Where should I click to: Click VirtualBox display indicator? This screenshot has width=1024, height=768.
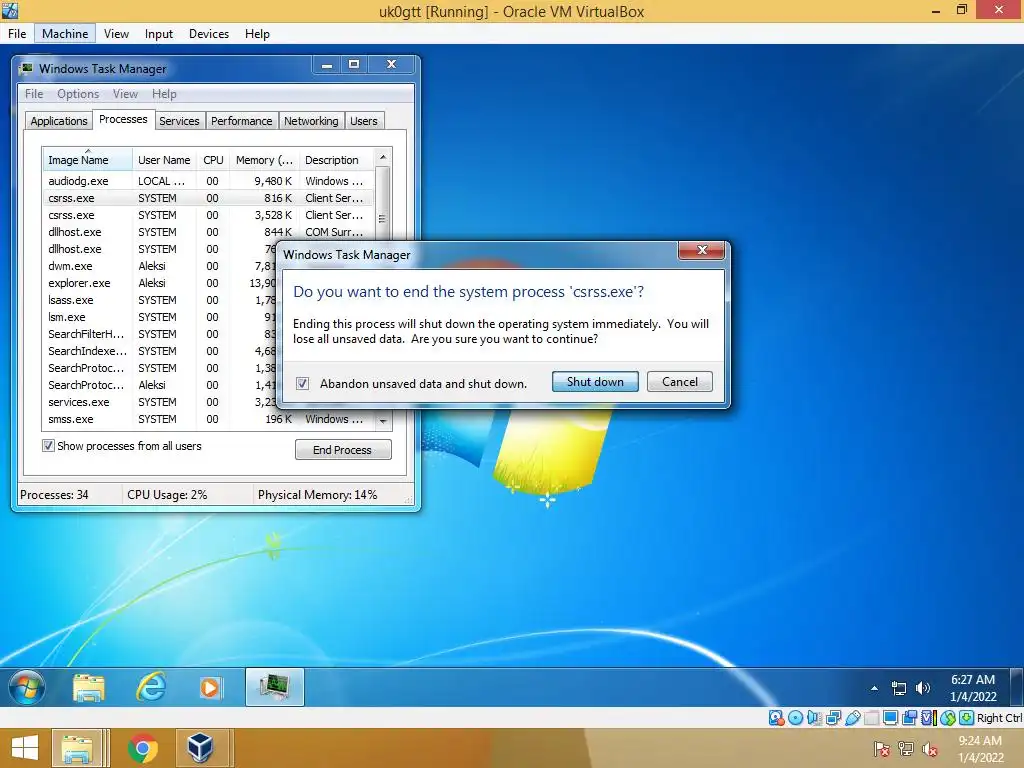pos(890,718)
